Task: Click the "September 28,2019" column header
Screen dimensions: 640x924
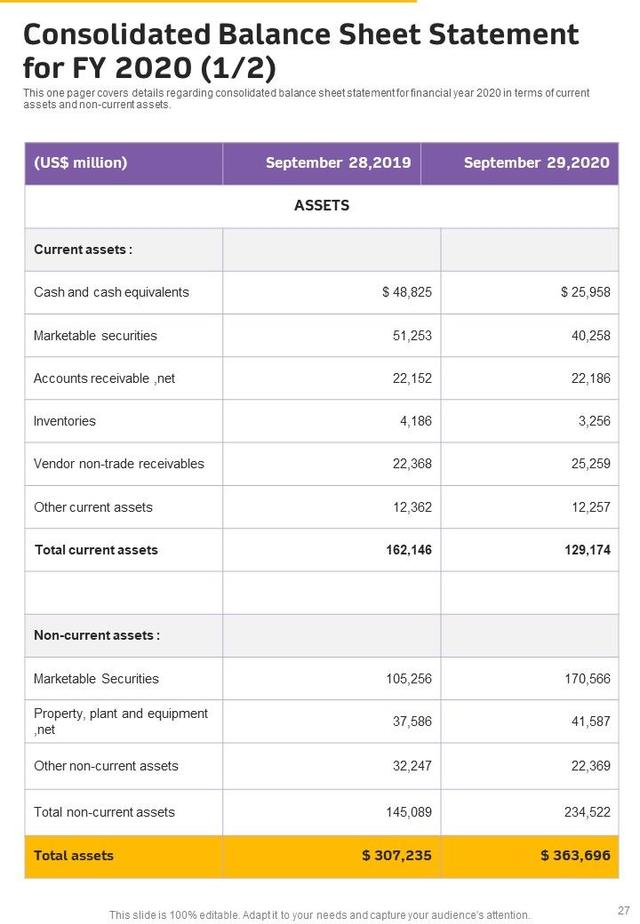Action: (338, 163)
